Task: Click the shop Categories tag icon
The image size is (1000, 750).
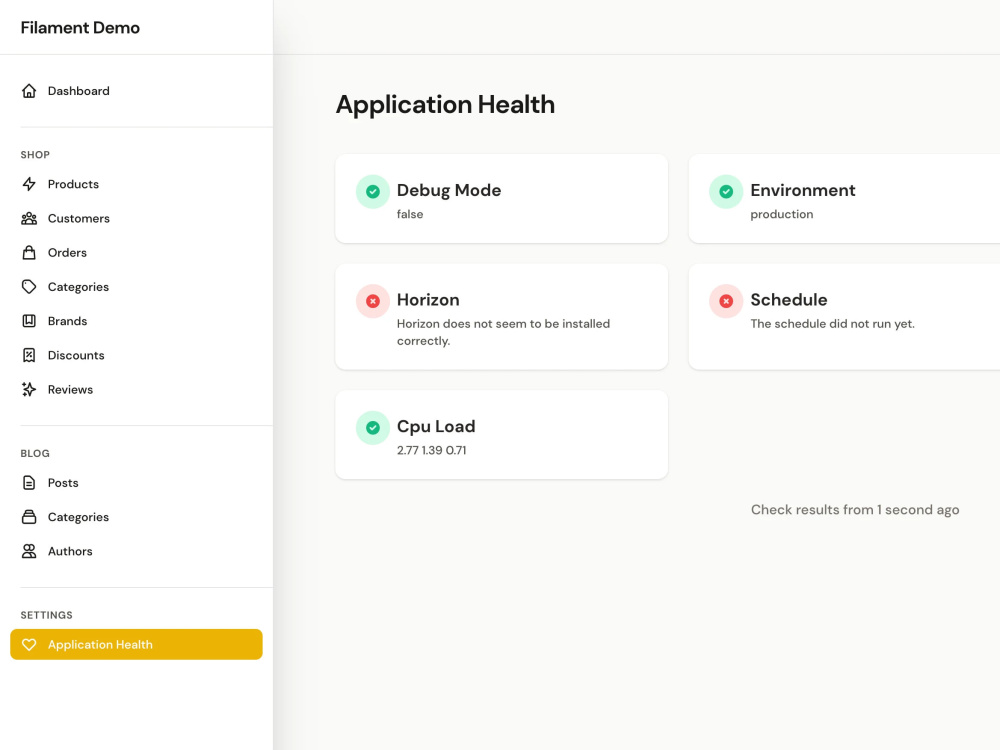Action: pos(29,287)
